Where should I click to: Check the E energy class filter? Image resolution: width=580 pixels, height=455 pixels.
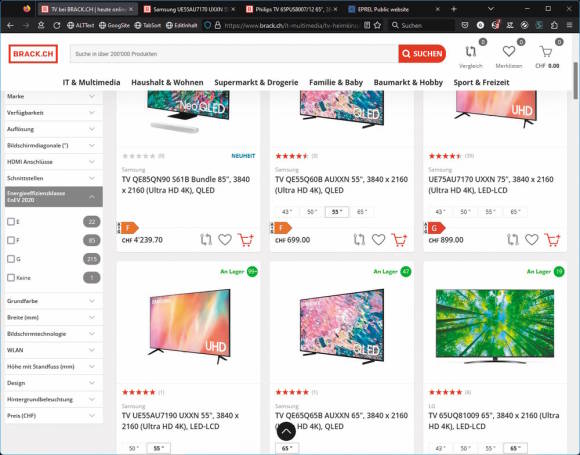tap(11, 222)
